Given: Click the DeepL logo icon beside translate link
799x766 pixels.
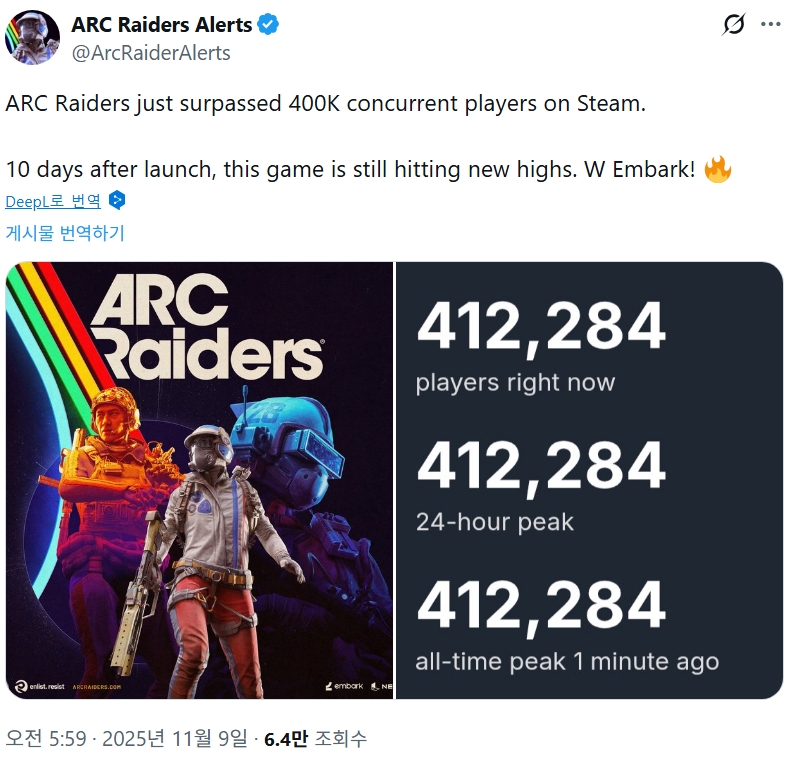Looking at the screenshot, I should coord(117,200).
